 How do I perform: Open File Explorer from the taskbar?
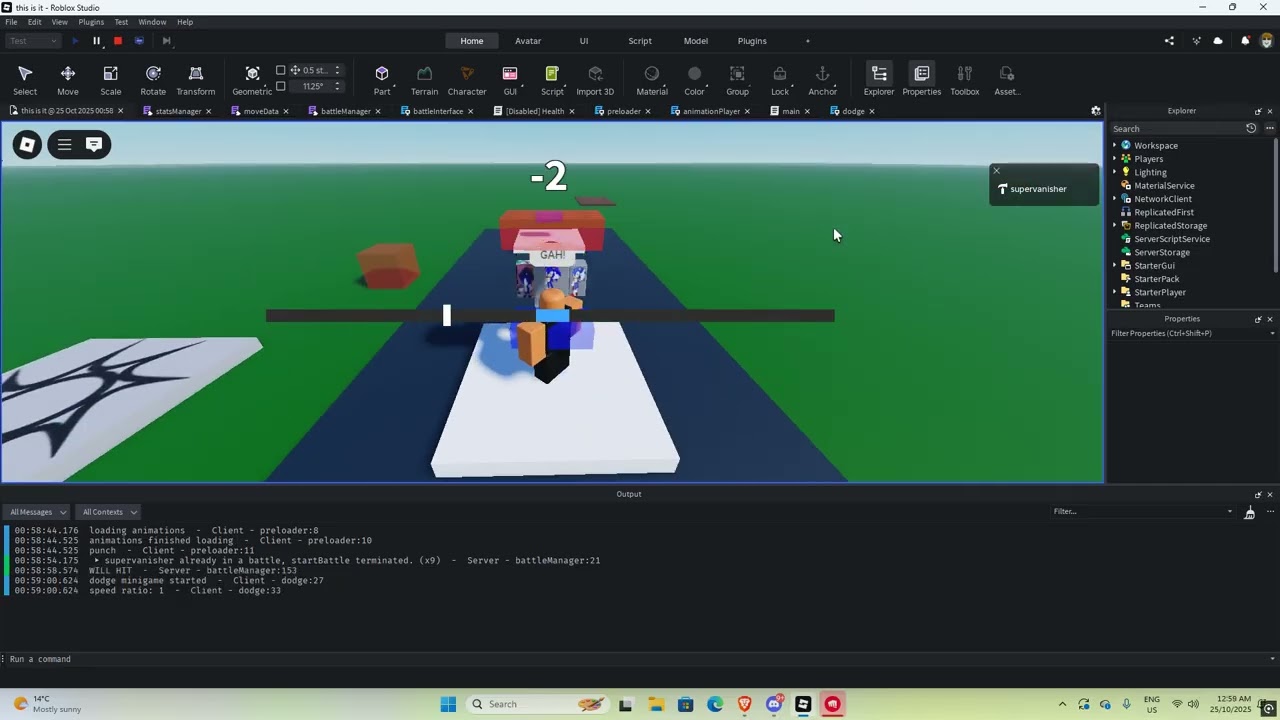[x=655, y=704]
